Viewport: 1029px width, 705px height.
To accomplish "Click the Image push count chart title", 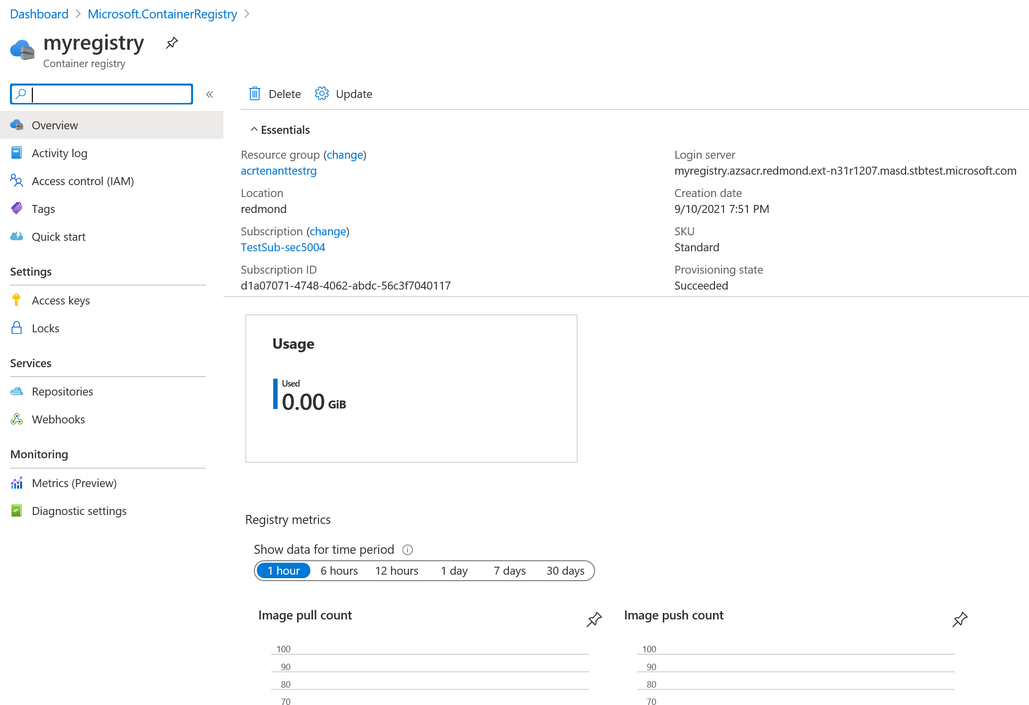I will [x=674, y=615].
